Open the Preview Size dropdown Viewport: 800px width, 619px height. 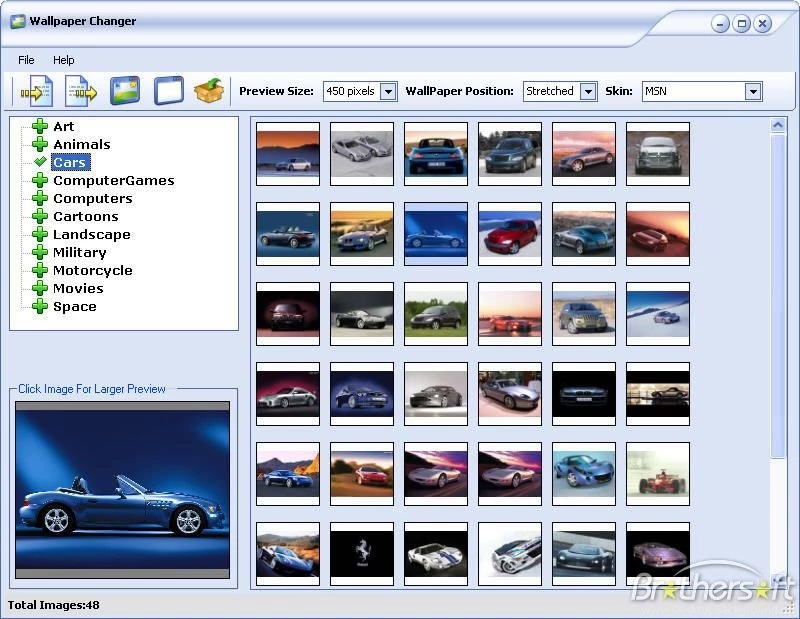click(x=389, y=90)
